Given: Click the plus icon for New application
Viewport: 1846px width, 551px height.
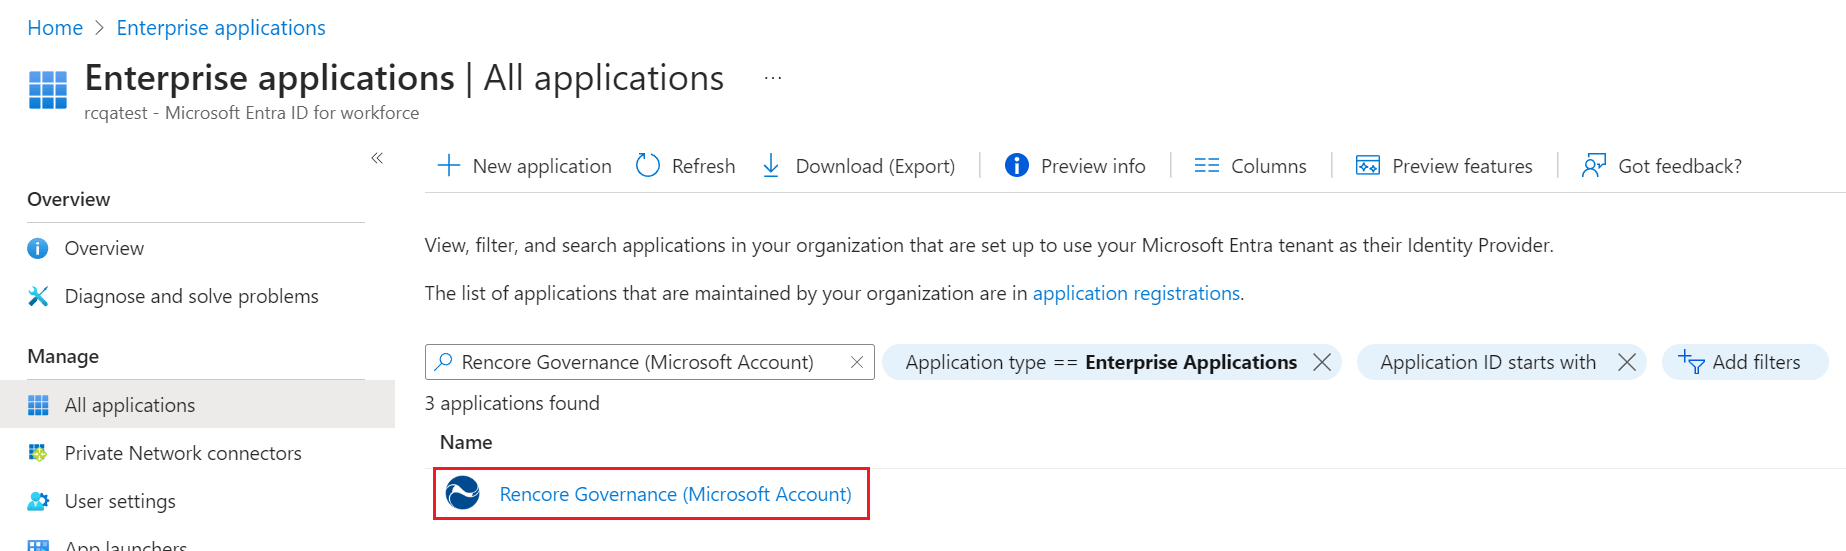Looking at the screenshot, I should [449, 165].
